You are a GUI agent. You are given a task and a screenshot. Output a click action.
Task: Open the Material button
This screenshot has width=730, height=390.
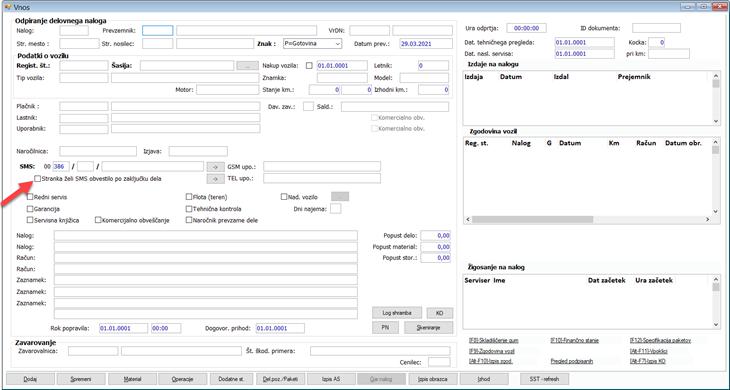pyautogui.click(x=132, y=379)
